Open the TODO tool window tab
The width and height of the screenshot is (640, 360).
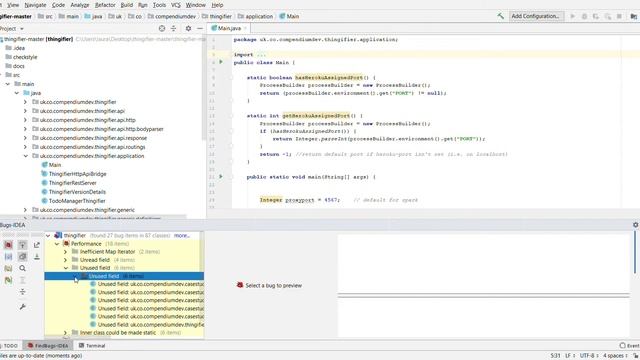tap(10, 346)
